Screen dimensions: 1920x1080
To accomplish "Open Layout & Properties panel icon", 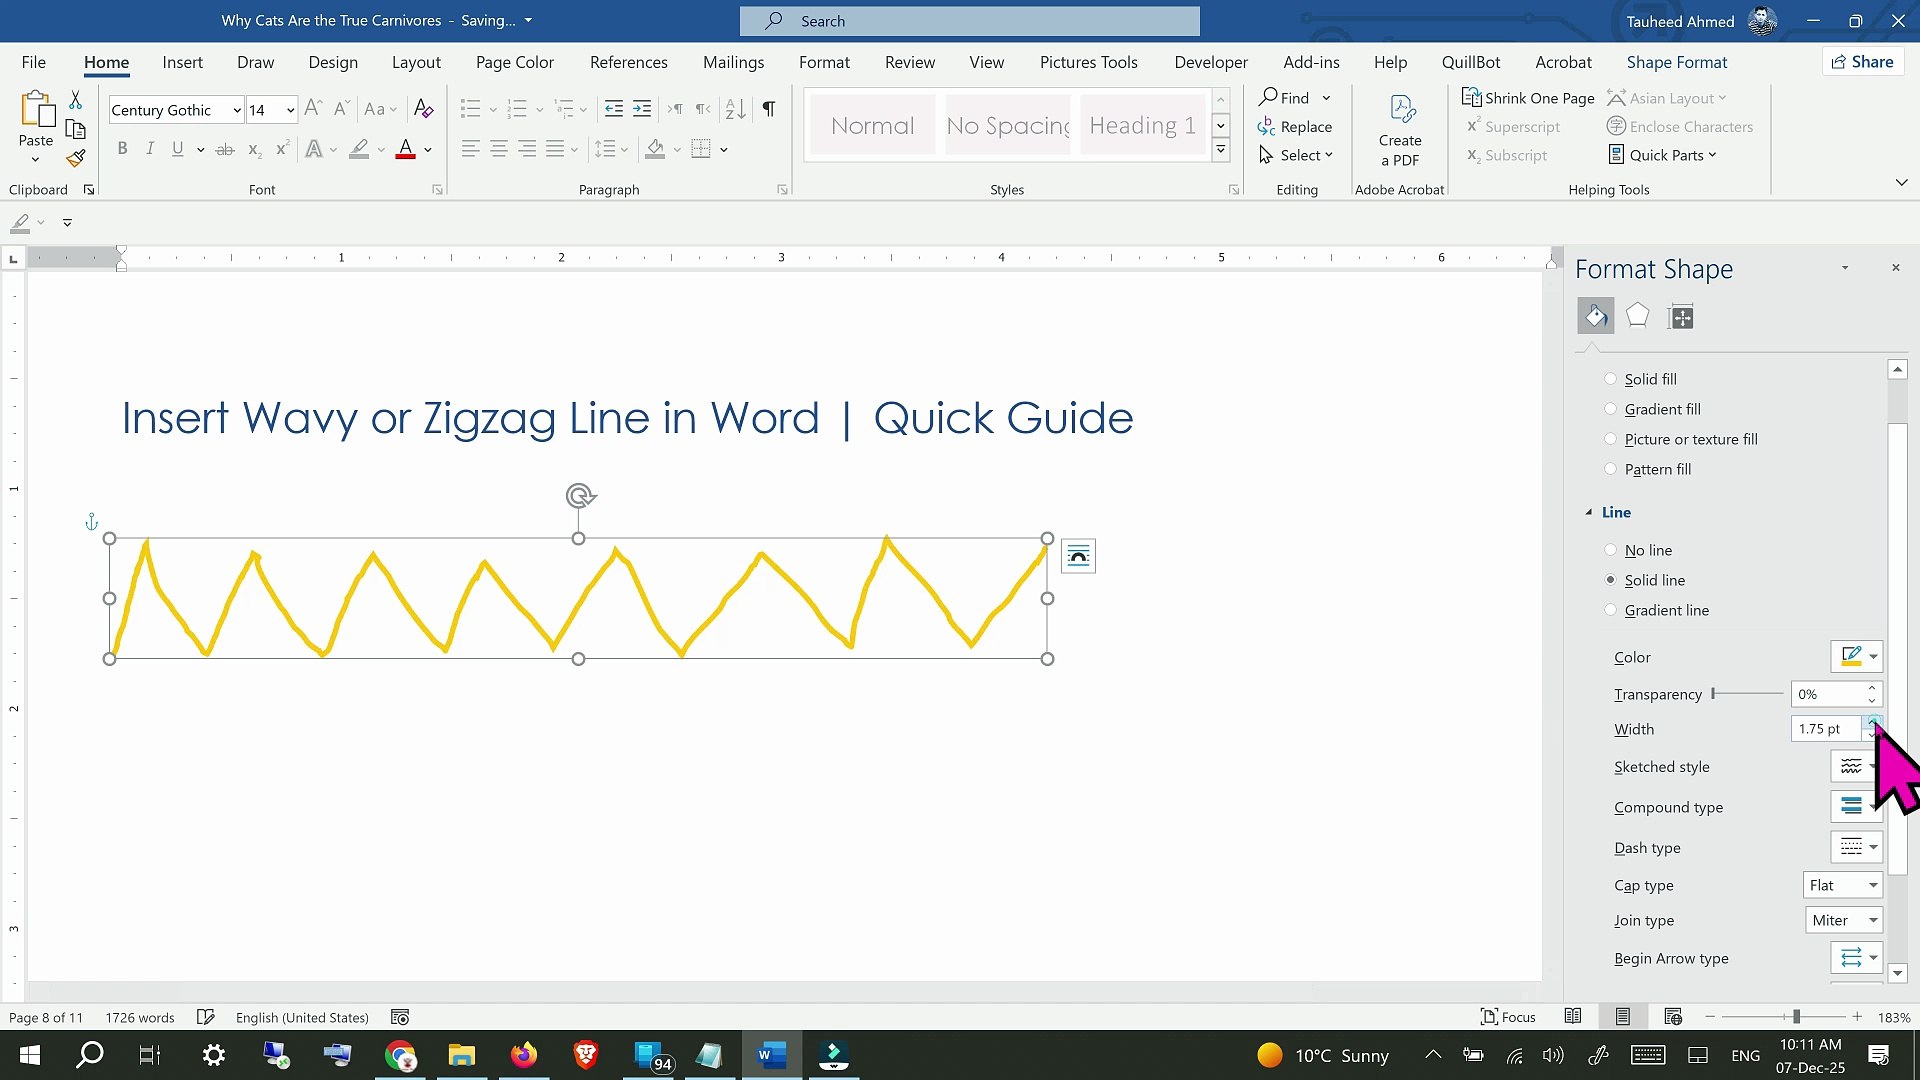I will [x=1681, y=317].
